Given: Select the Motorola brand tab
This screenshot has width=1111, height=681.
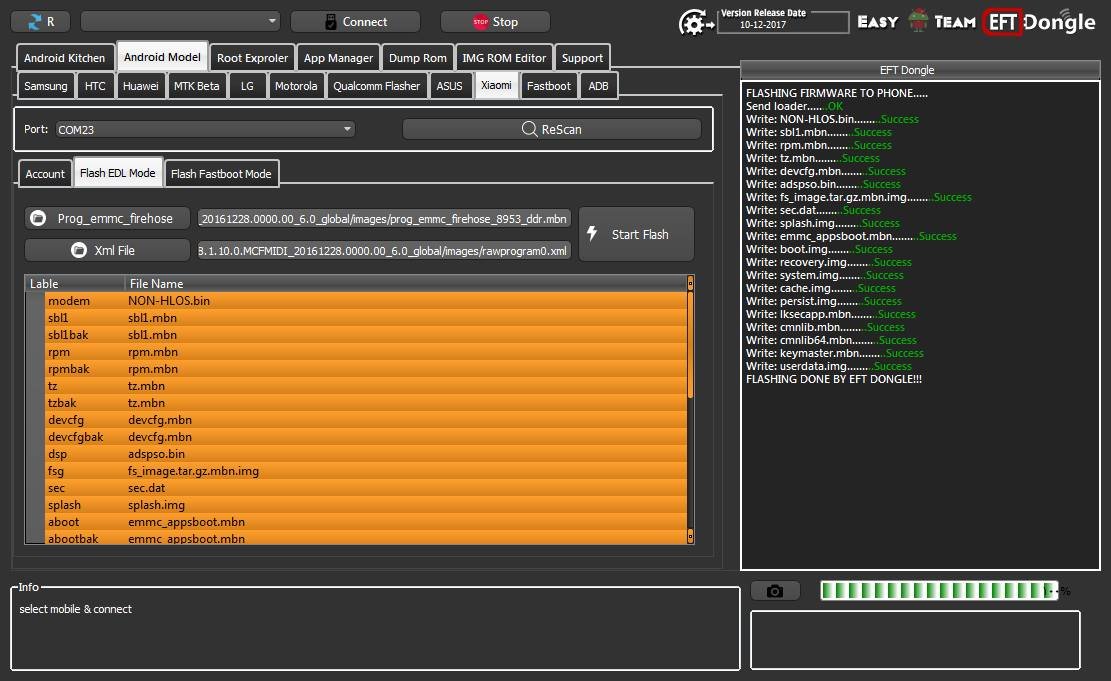Looking at the screenshot, I should click(295, 86).
